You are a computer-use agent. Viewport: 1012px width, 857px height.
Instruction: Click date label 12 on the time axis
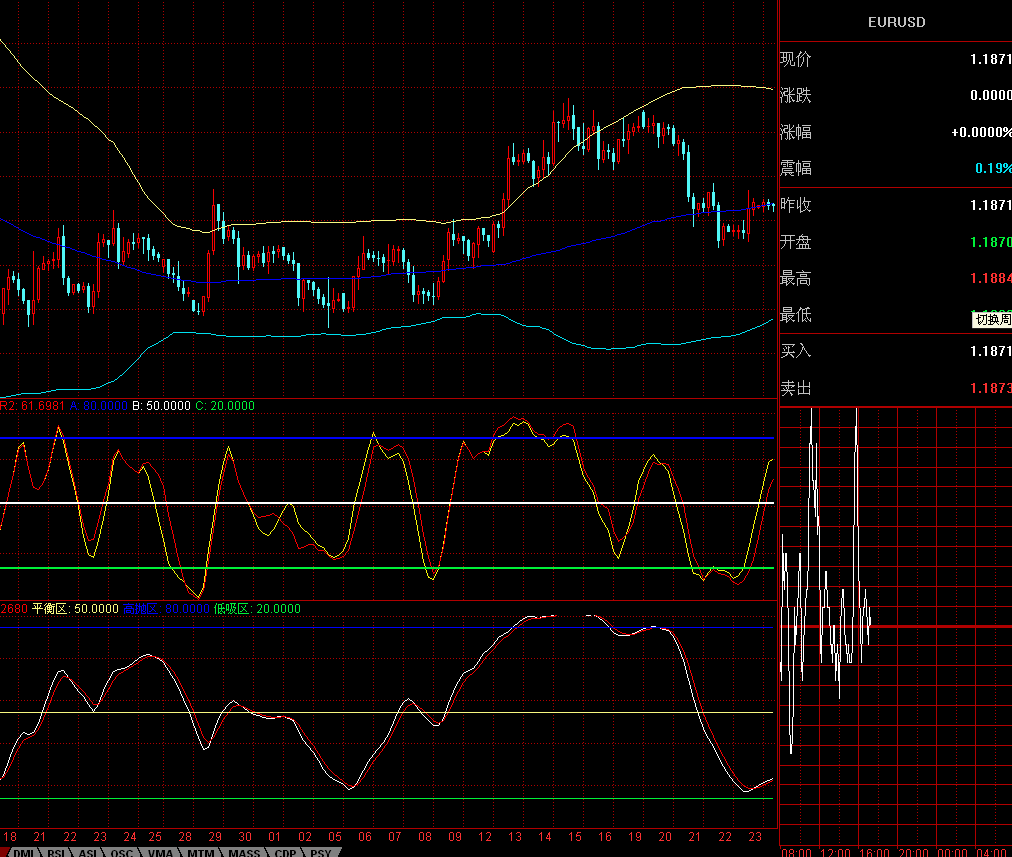tap(485, 837)
